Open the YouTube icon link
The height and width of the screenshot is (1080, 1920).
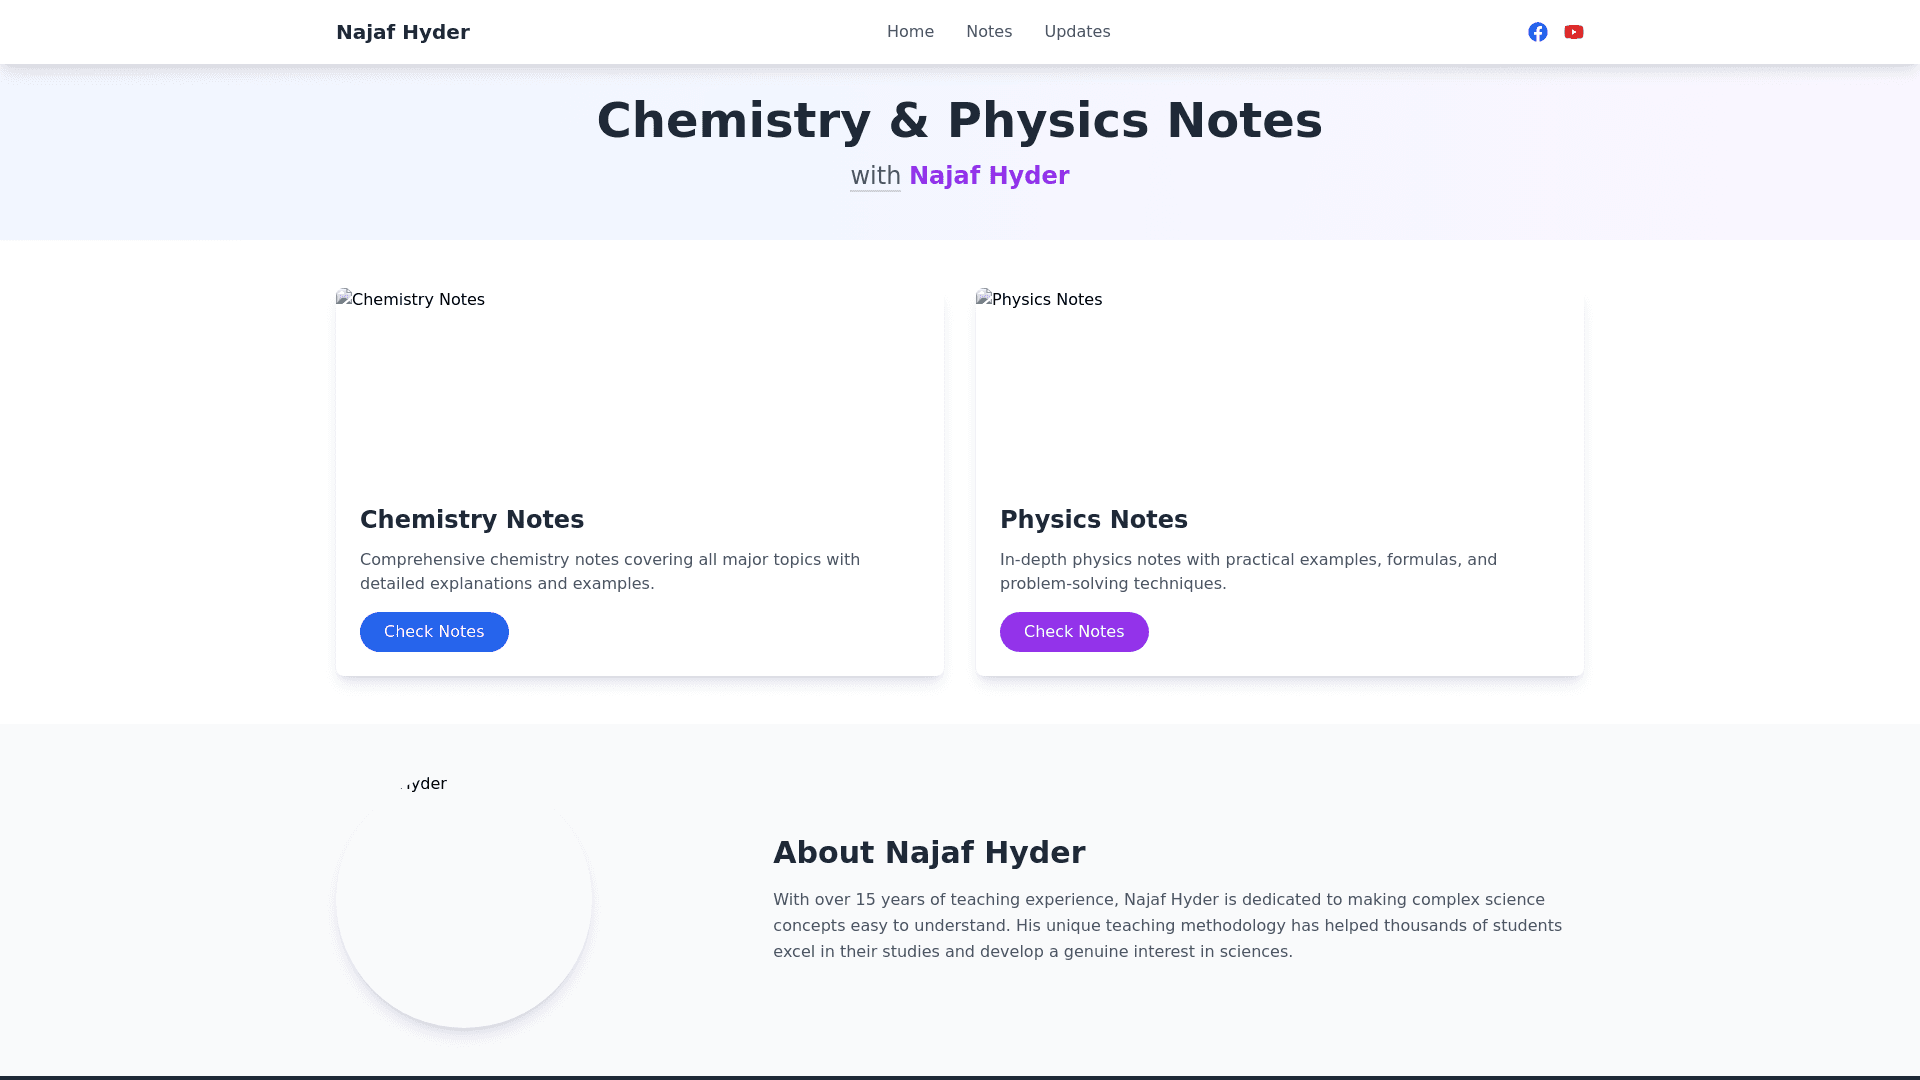tap(1574, 32)
